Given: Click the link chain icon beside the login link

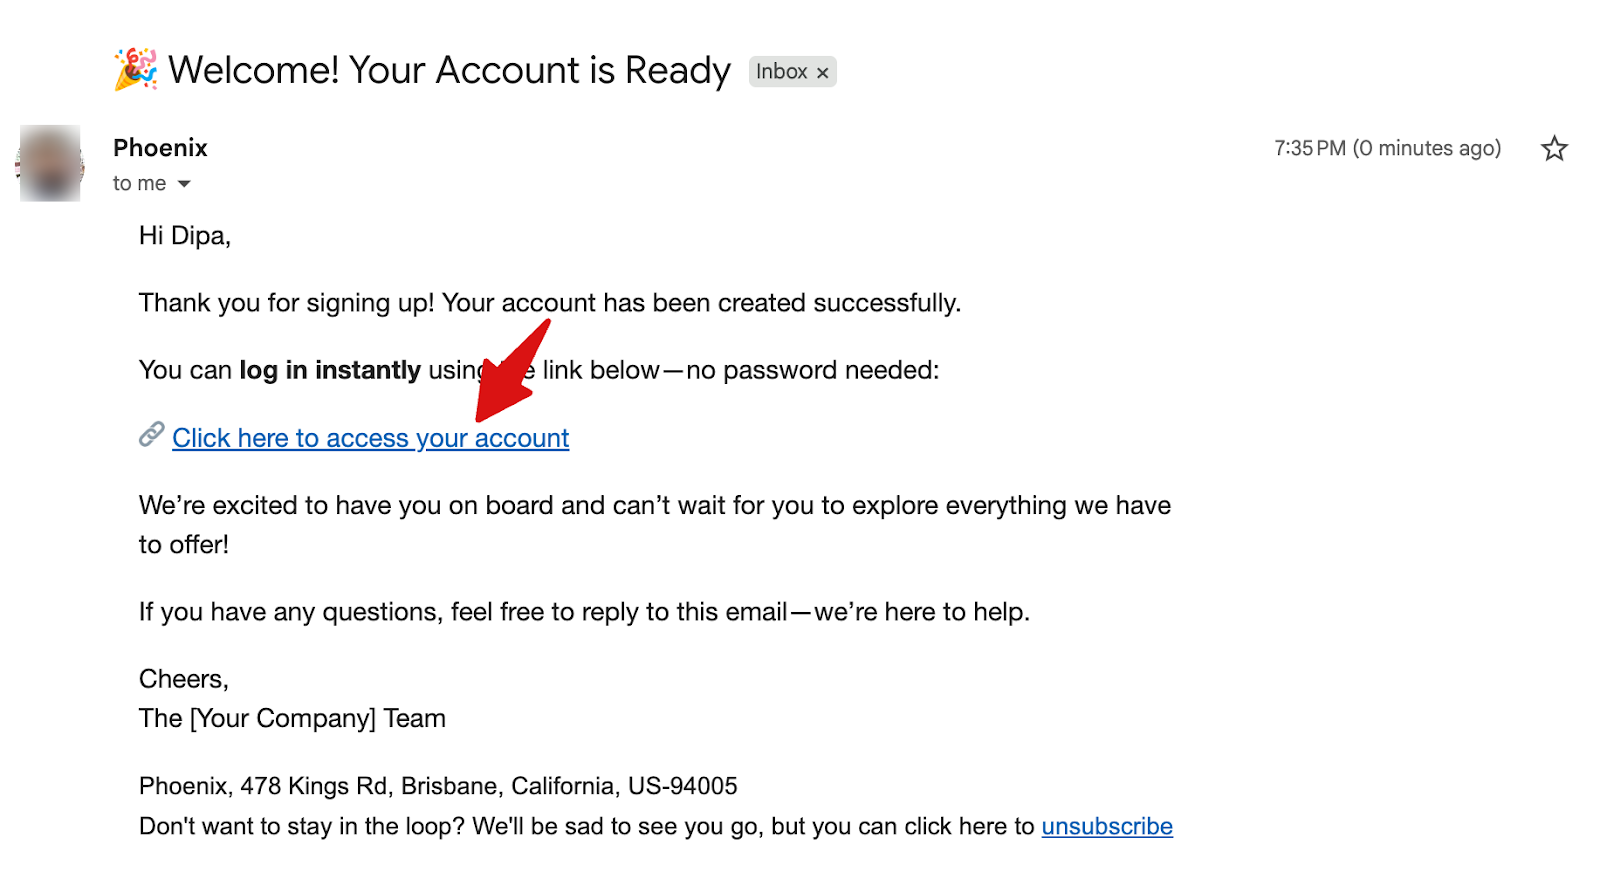Looking at the screenshot, I should [149, 435].
